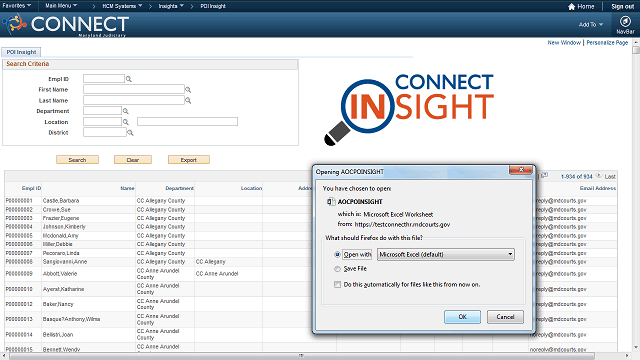This screenshot has height=360, width=640.
Task: Sort by the Location column header
Action: [251, 189]
